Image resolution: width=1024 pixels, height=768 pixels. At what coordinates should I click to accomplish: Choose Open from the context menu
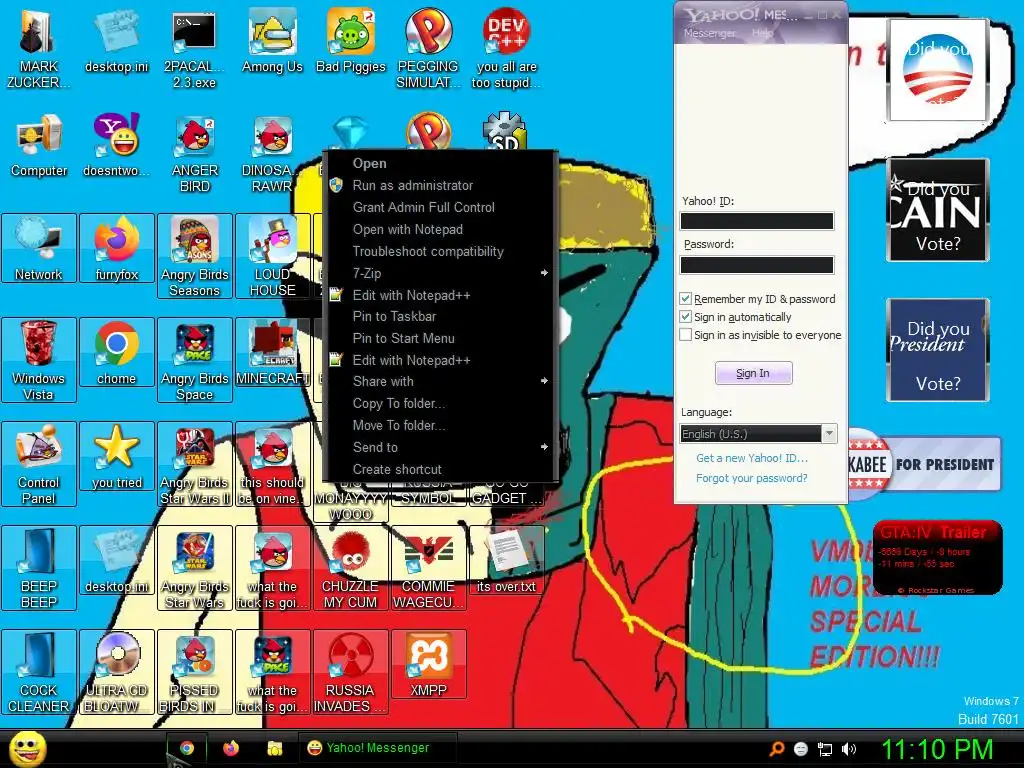440,163
